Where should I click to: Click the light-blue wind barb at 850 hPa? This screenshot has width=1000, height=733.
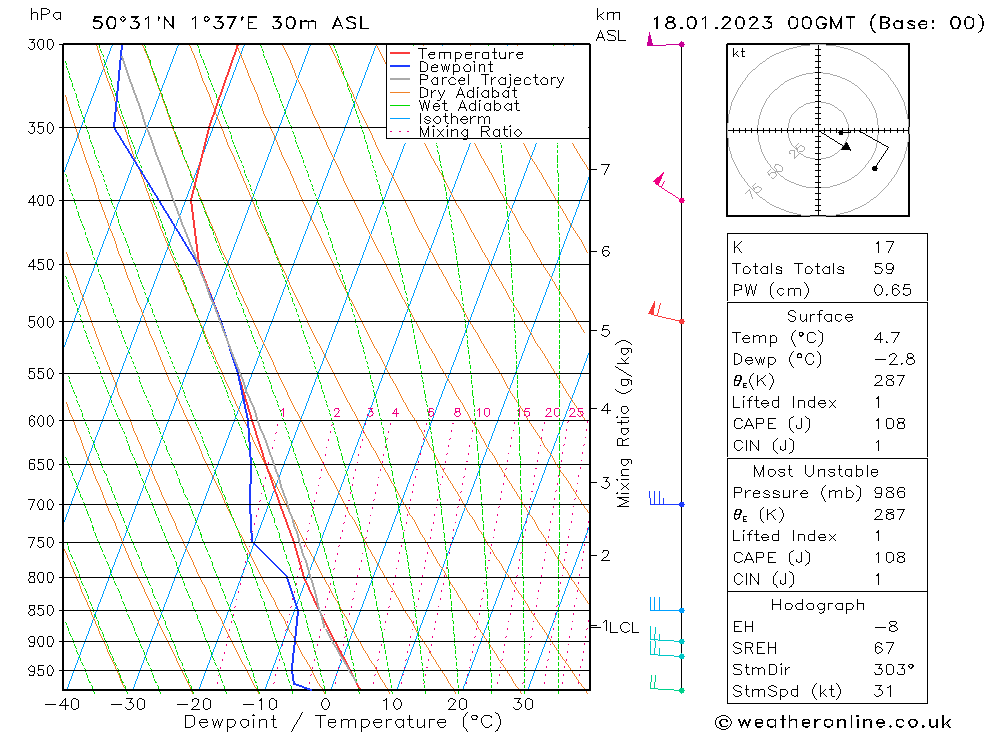pyautogui.click(x=666, y=605)
